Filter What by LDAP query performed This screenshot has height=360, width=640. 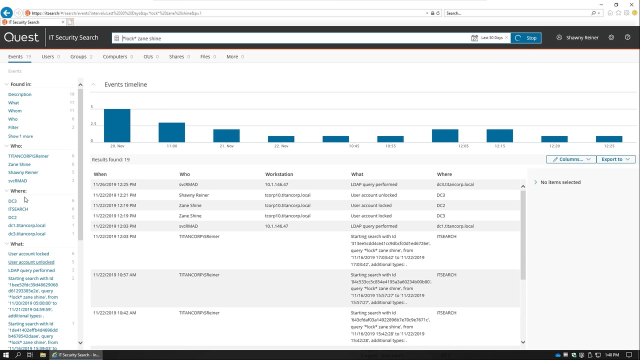point(31,270)
